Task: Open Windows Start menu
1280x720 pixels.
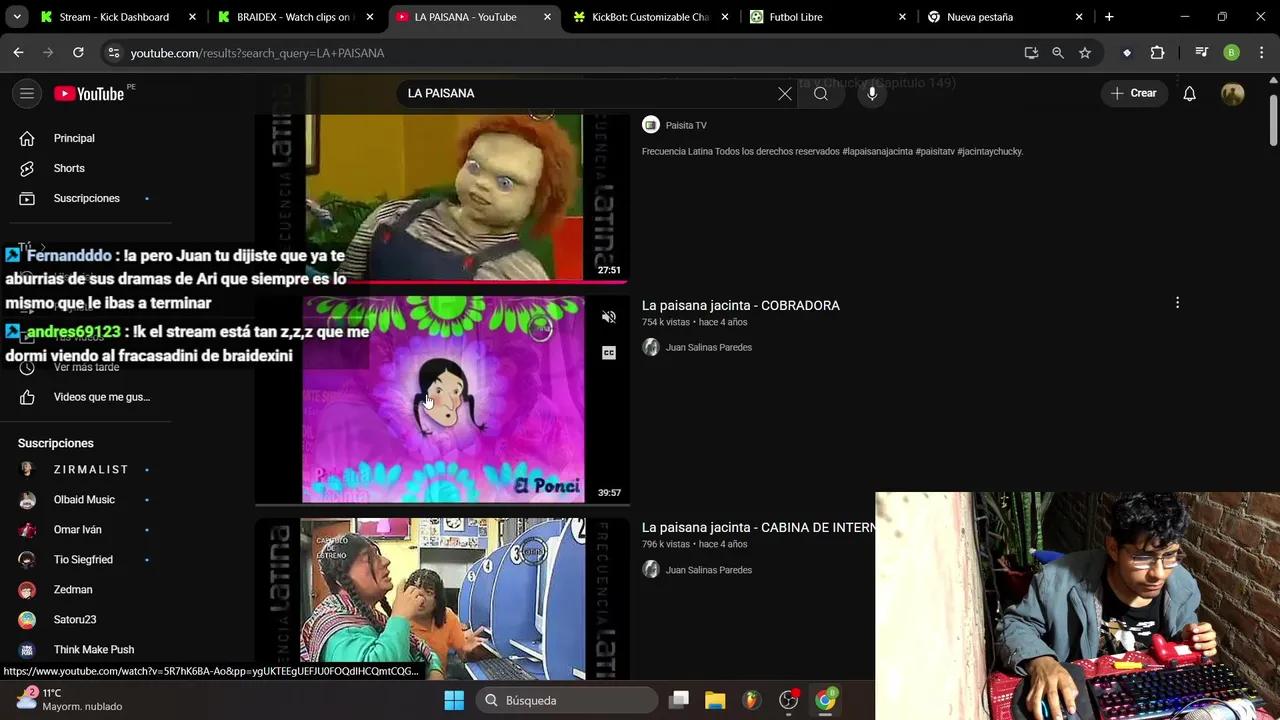Action: click(454, 700)
